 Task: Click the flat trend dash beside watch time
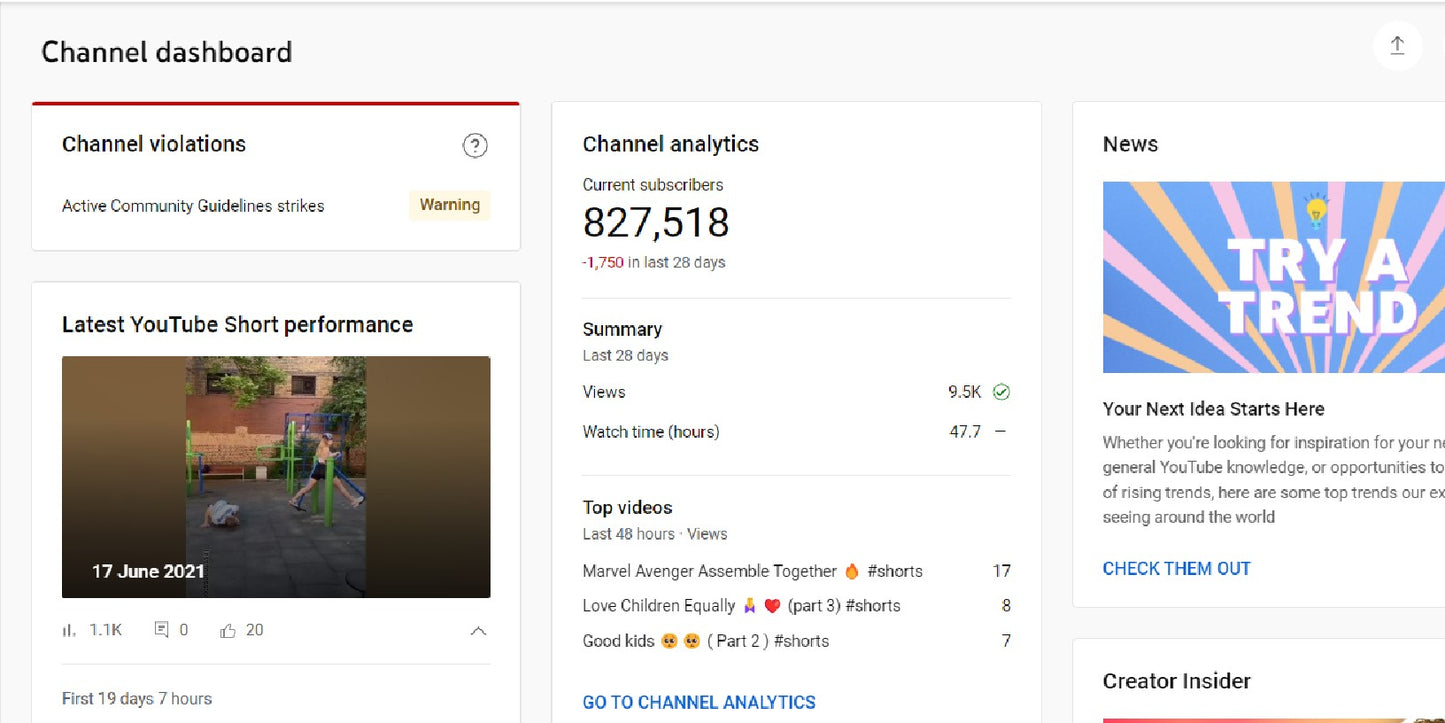point(1002,432)
